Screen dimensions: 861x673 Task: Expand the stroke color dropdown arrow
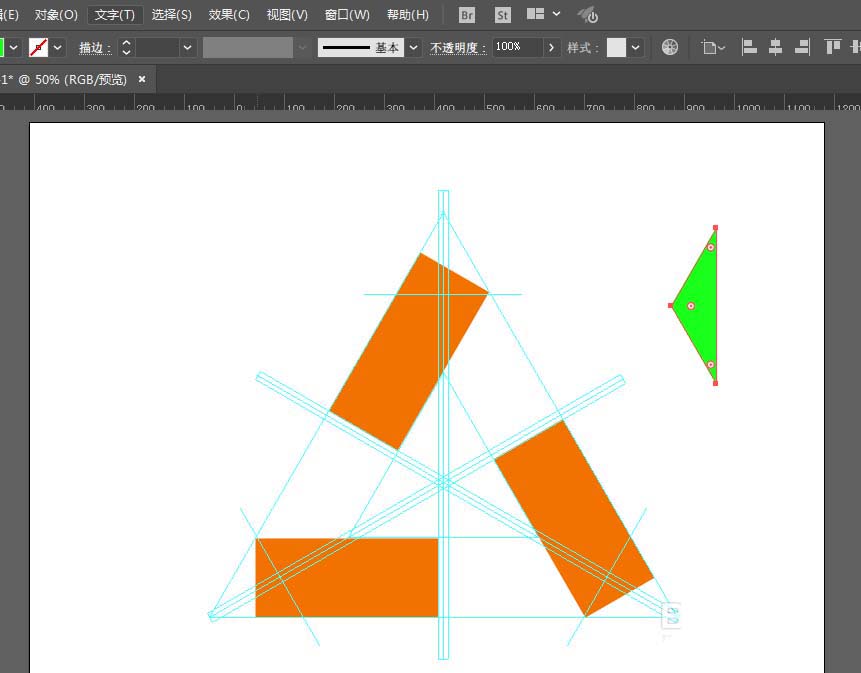click(x=57, y=48)
